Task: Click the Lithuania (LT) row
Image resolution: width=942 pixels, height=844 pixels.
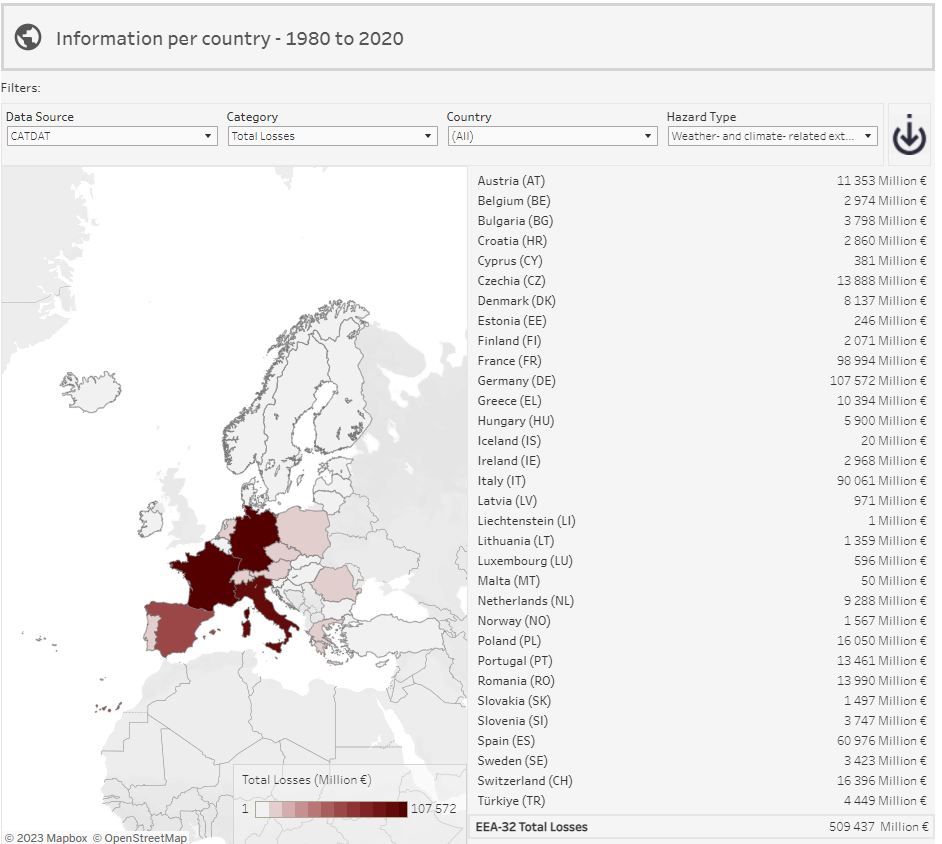Action: pyautogui.click(x=702, y=541)
